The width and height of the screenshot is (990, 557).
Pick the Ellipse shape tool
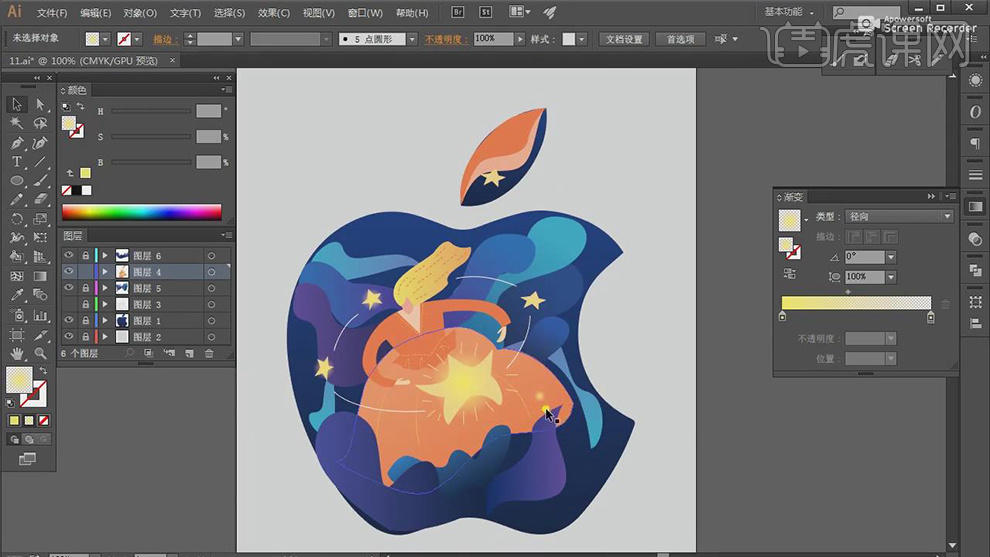point(16,181)
